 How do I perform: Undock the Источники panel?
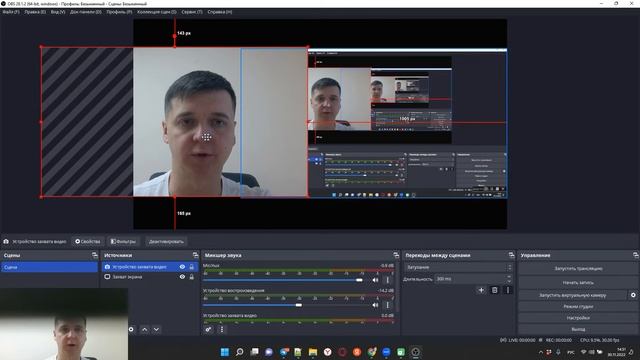[x=196, y=255]
